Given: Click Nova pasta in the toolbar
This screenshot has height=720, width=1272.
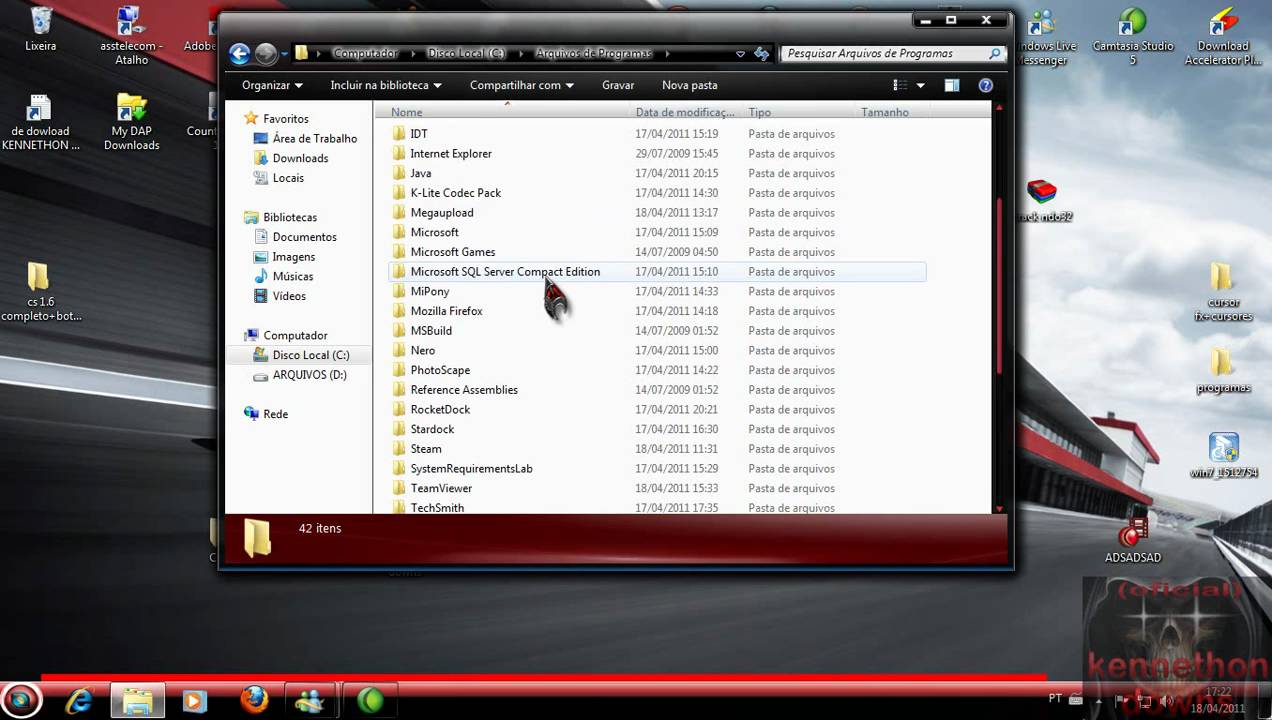Looking at the screenshot, I should coord(690,86).
